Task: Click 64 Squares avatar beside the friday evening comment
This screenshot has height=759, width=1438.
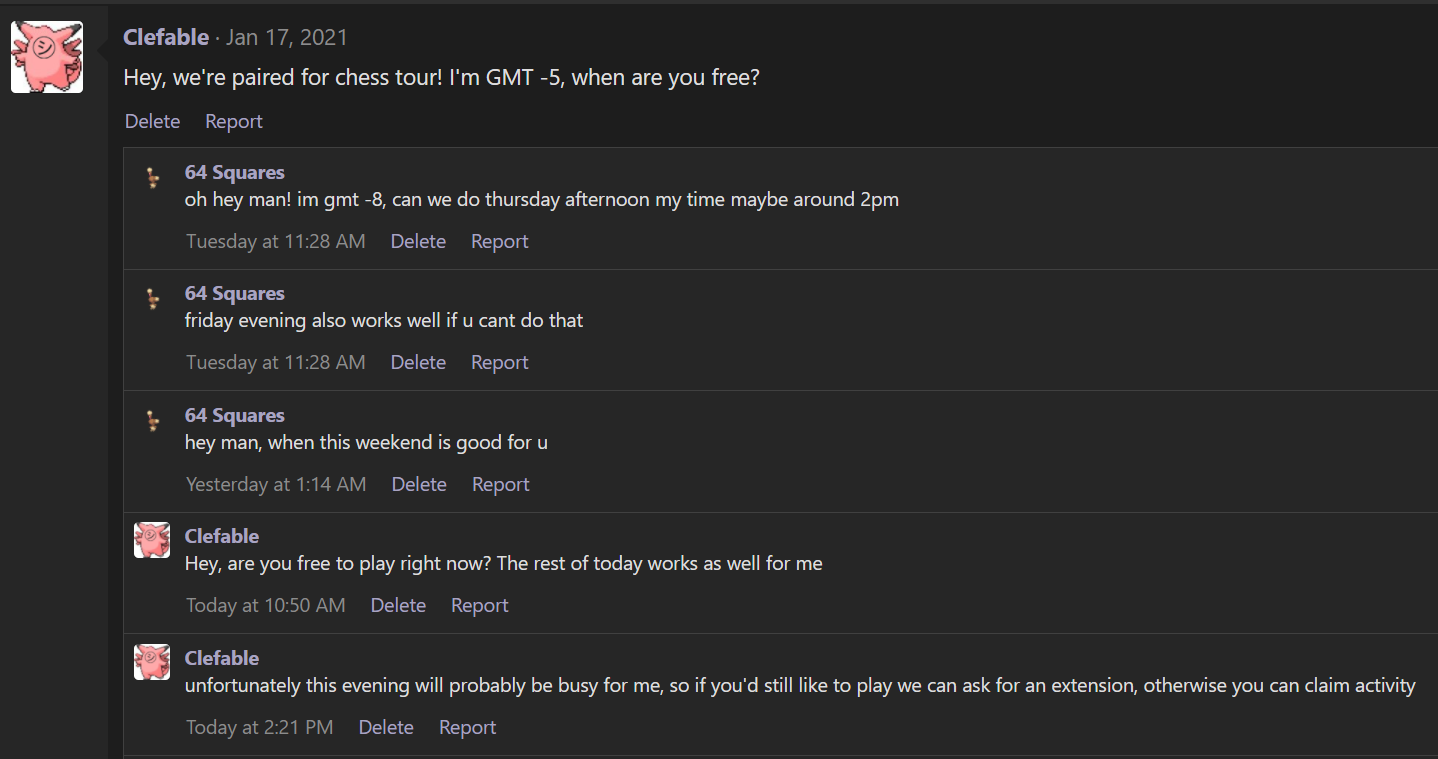Action: (152, 299)
